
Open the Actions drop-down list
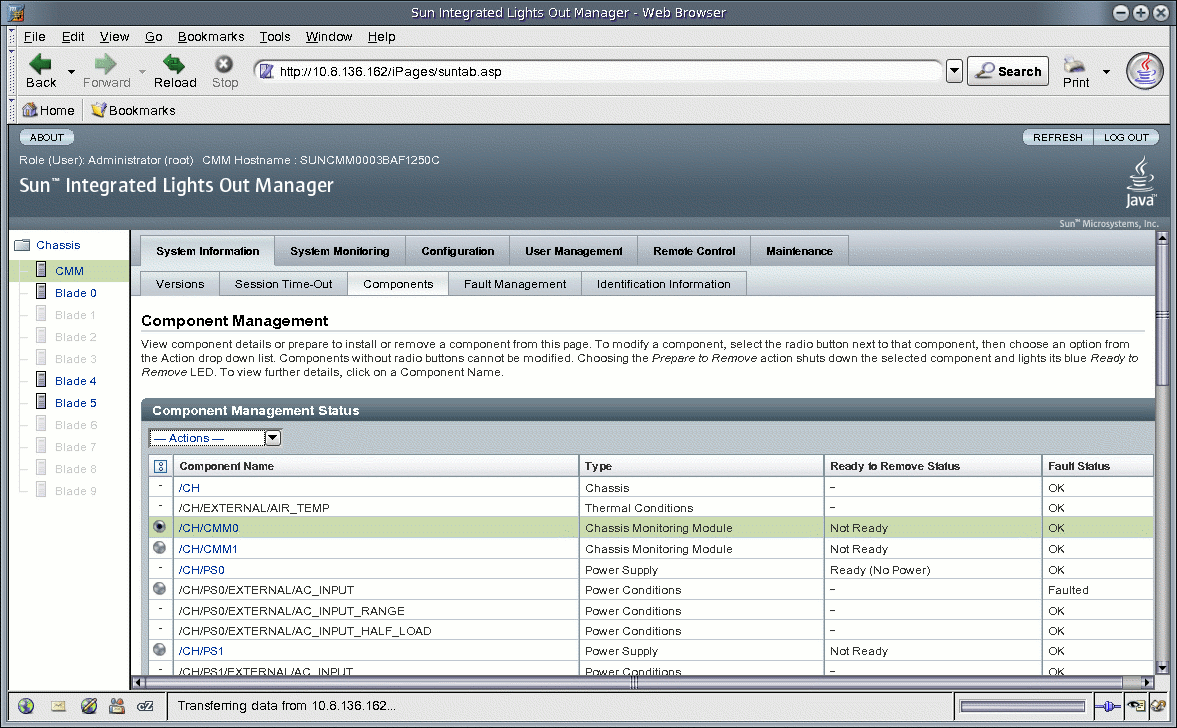(215, 438)
